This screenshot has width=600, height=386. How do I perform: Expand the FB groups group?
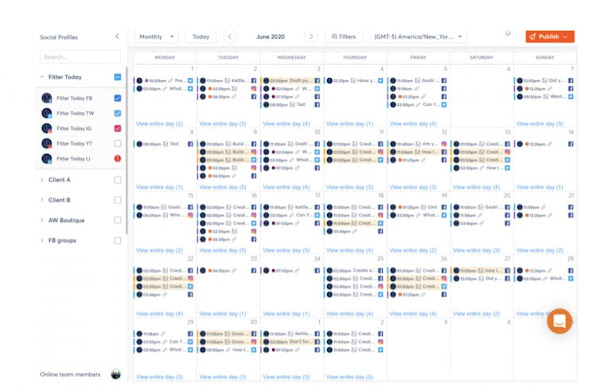[42, 240]
